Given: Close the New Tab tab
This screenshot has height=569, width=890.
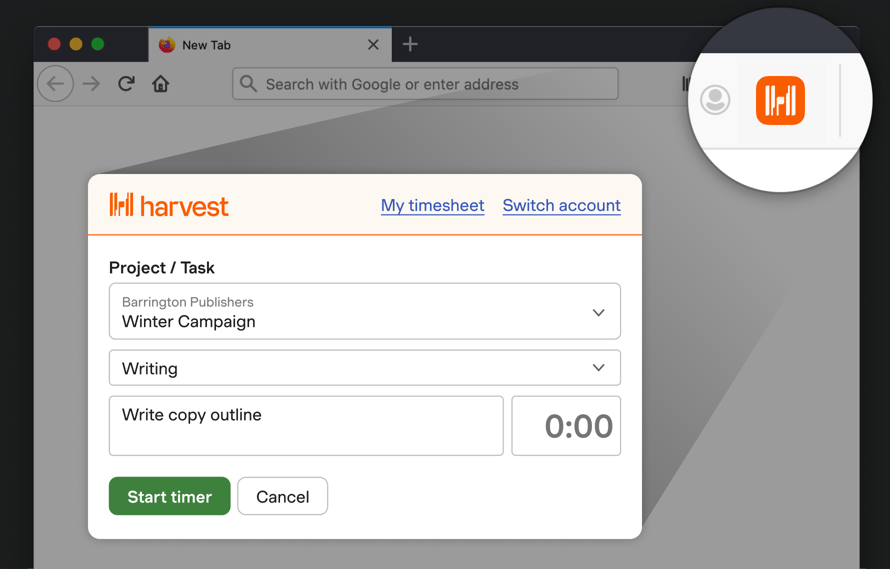Looking at the screenshot, I should (373, 44).
